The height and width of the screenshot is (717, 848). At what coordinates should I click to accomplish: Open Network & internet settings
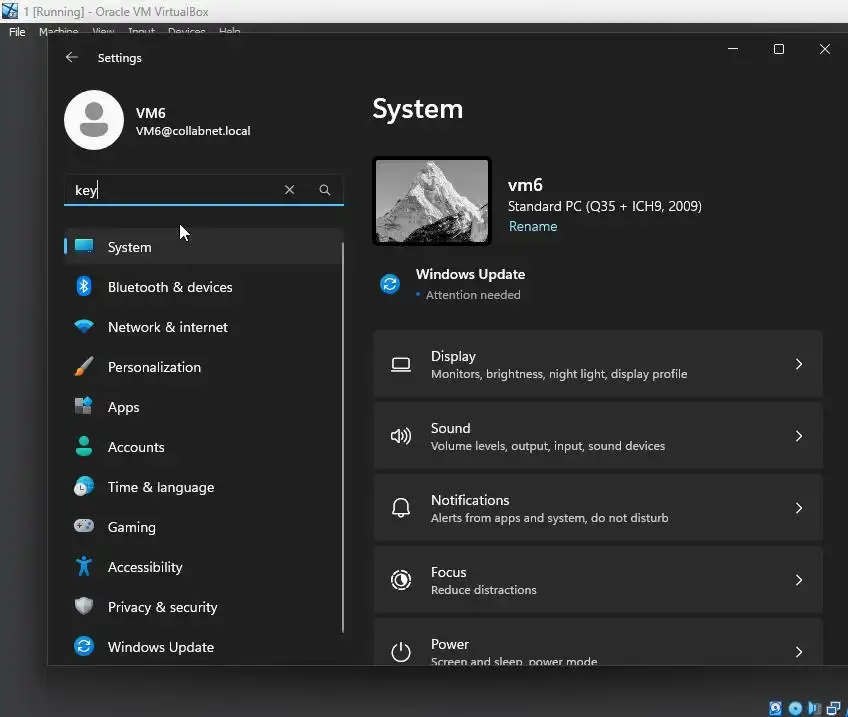click(x=203, y=327)
